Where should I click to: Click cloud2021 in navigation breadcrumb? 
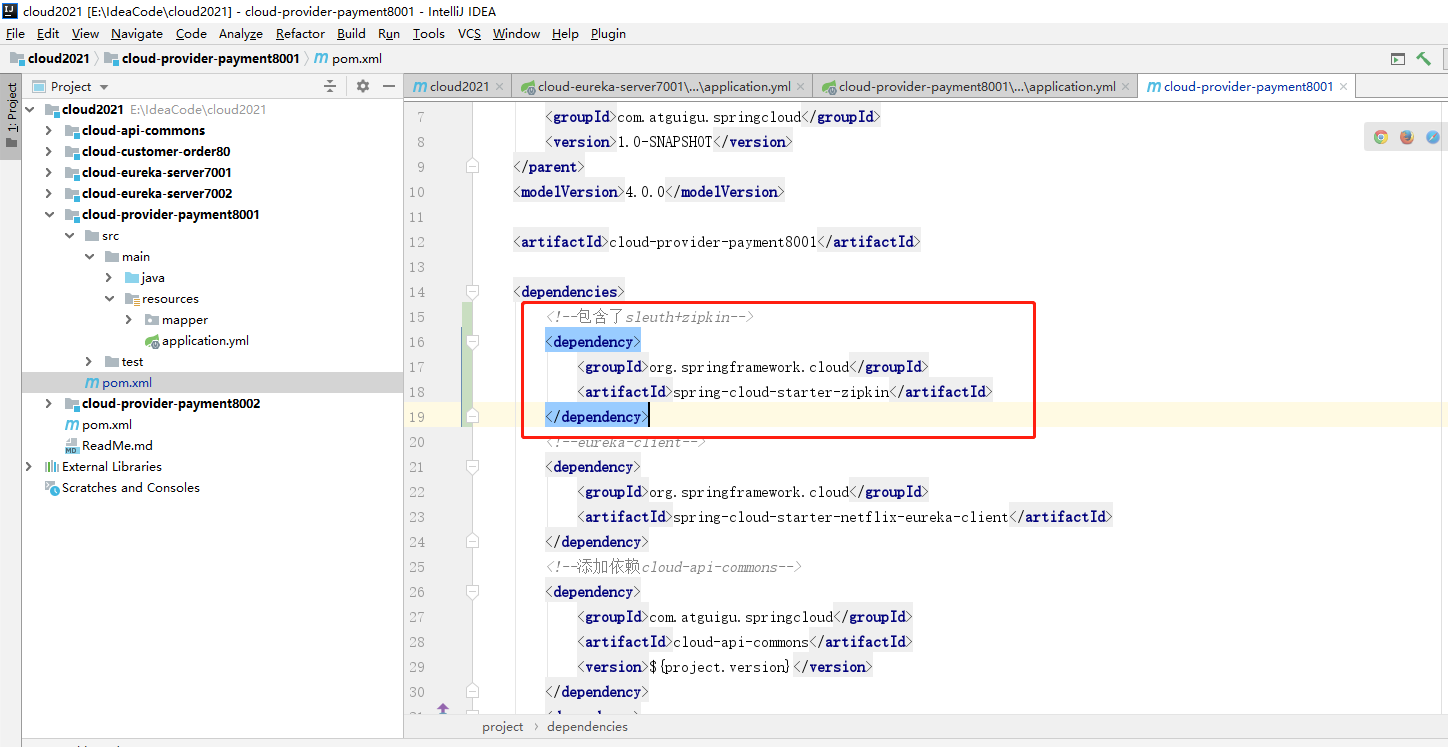(x=50, y=59)
